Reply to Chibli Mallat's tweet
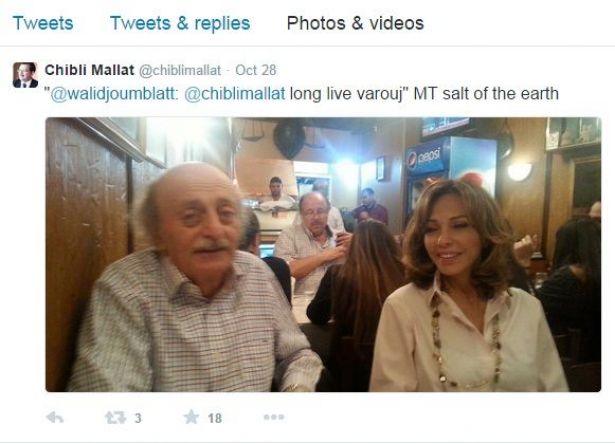 [55, 418]
